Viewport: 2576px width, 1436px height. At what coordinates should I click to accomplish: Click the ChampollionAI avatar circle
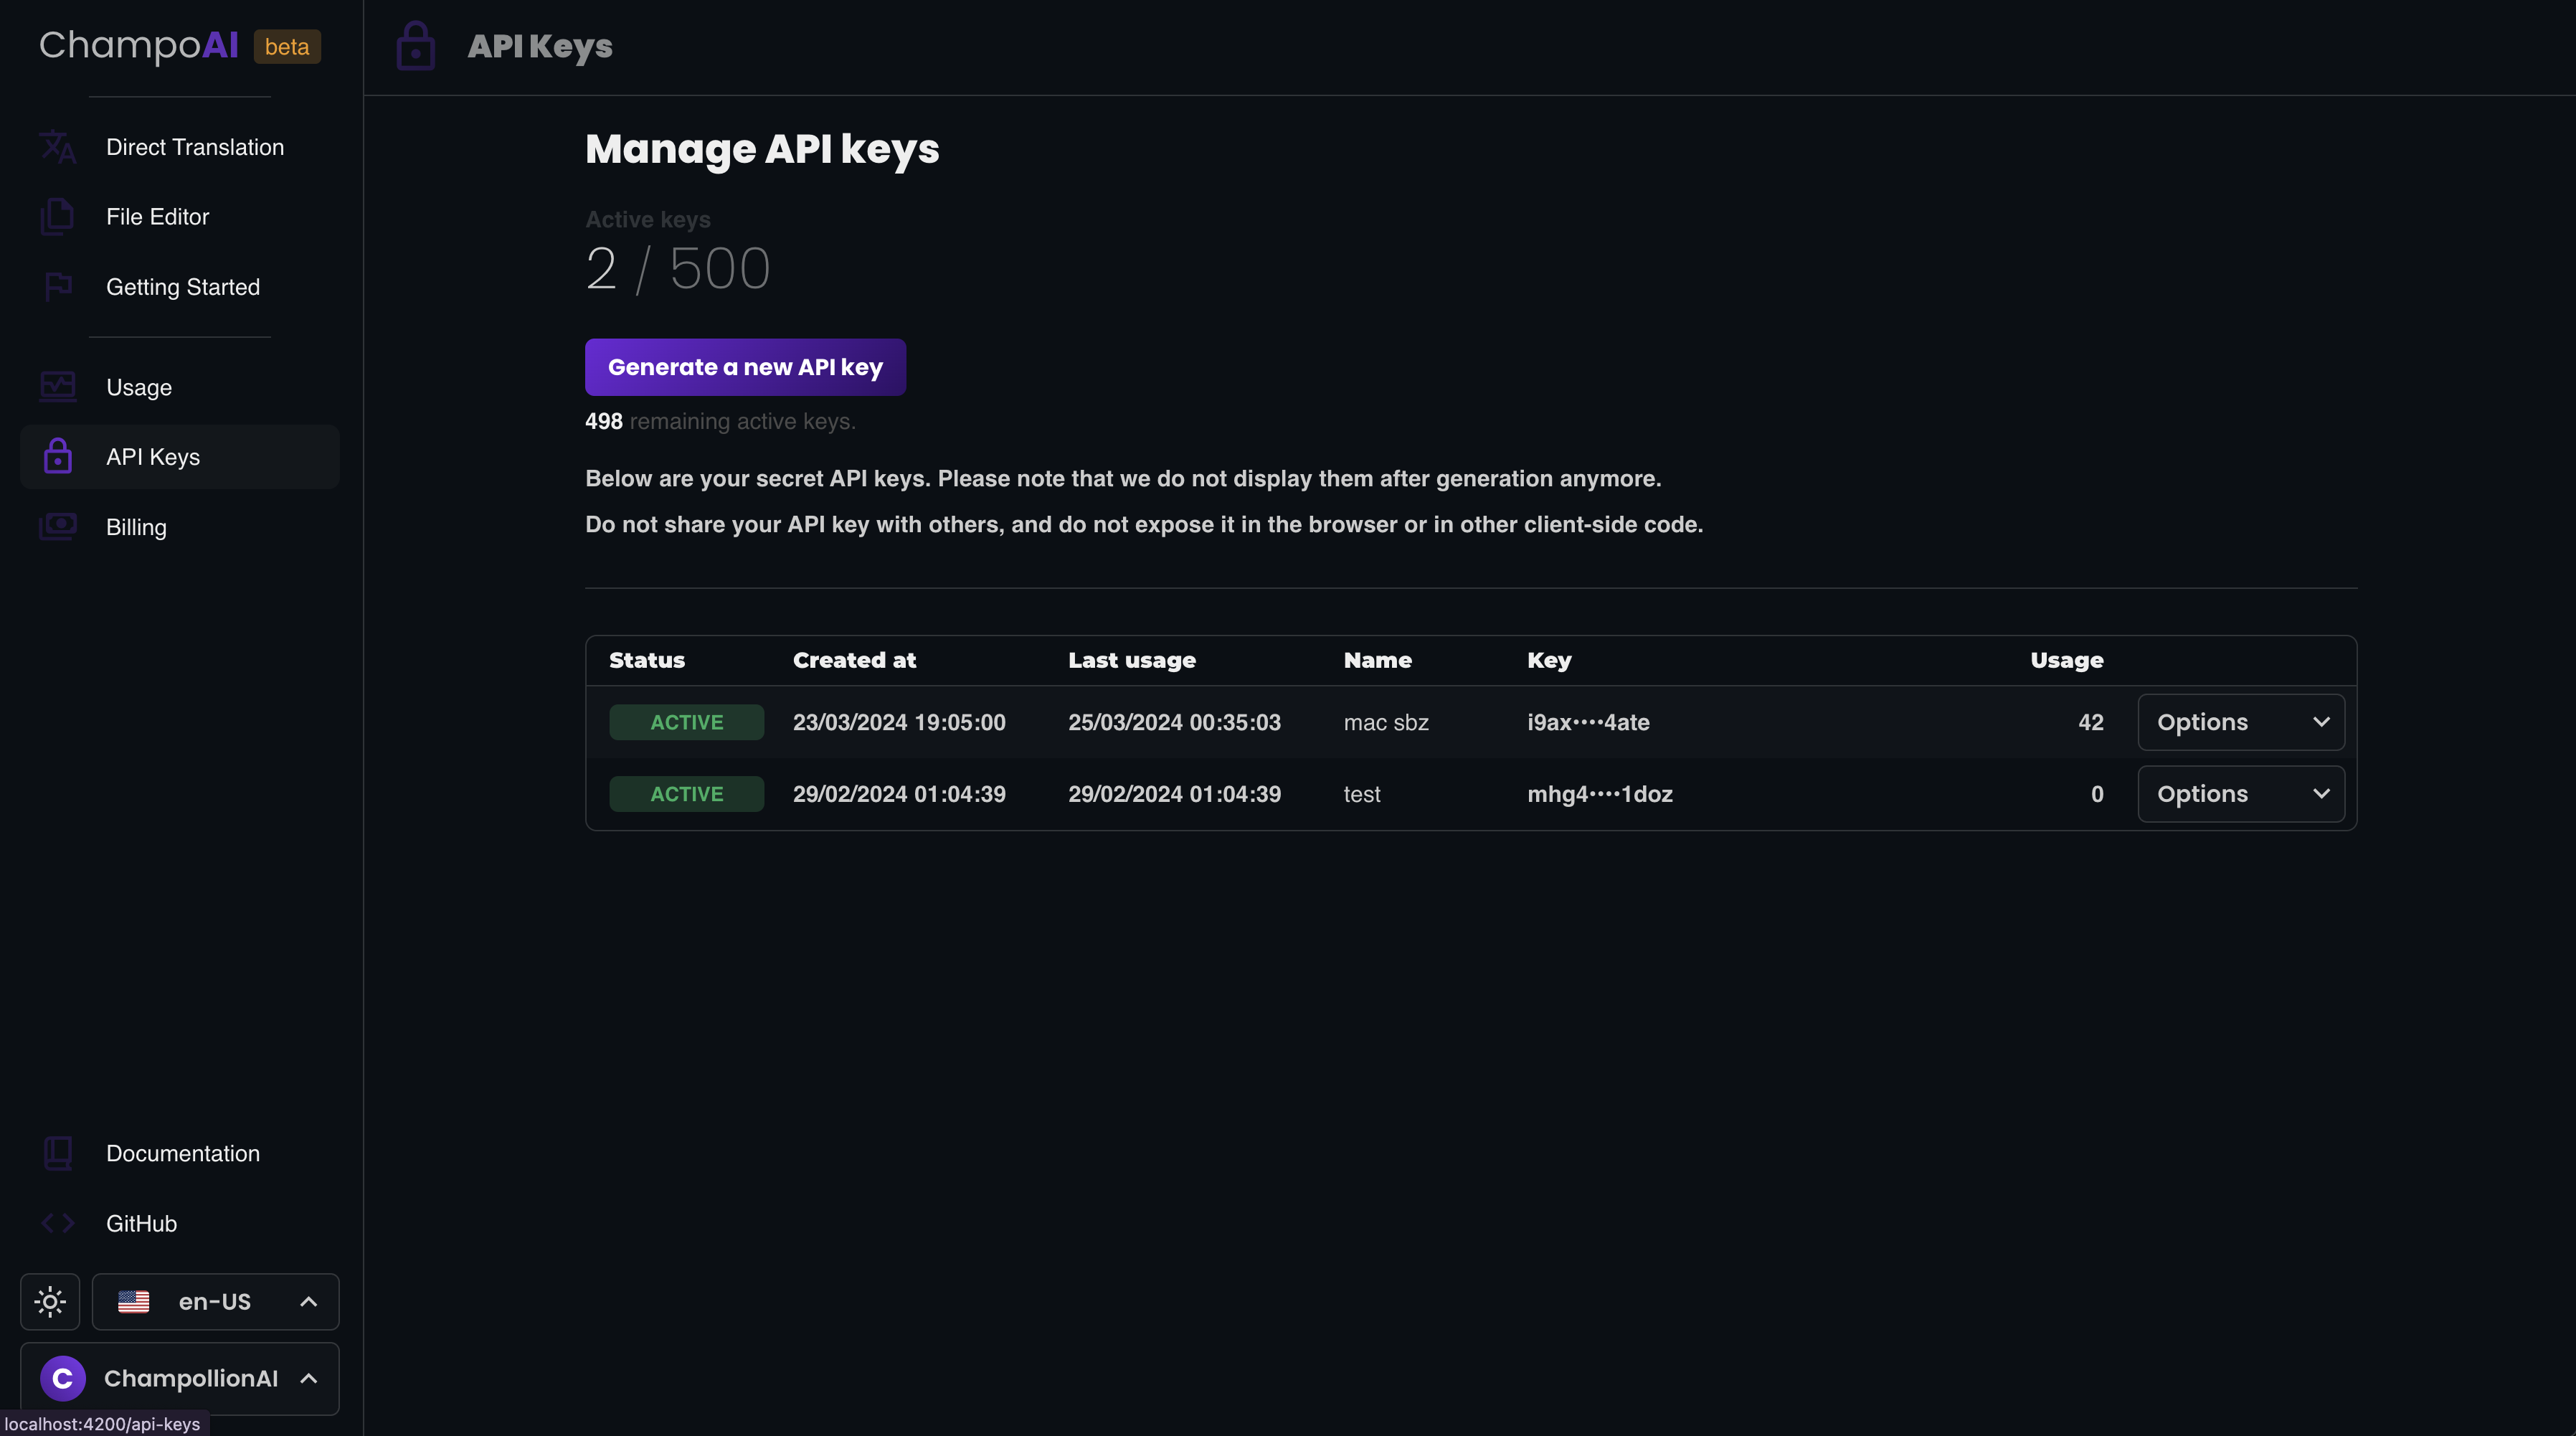click(x=62, y=1378)
